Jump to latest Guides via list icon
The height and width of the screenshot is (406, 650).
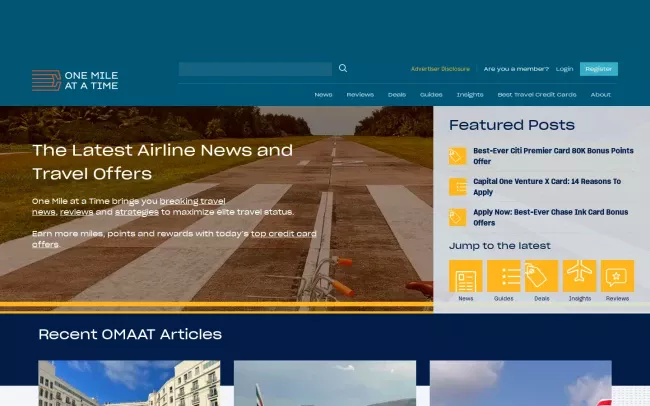pos(504,276)
